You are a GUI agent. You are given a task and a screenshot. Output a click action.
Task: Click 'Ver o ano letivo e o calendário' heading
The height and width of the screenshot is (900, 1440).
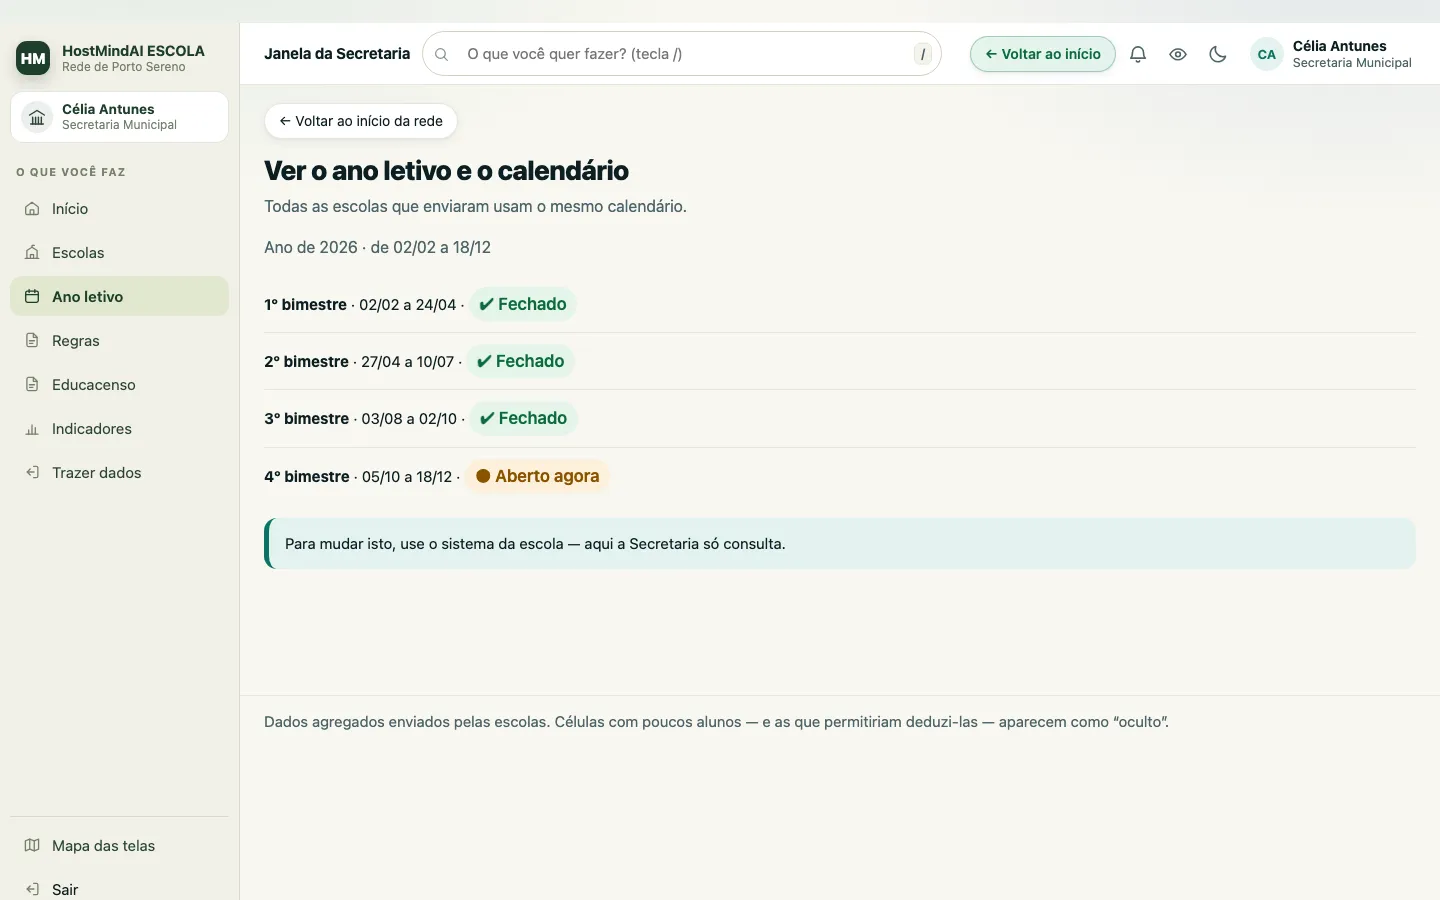click(x=446, y=171)
